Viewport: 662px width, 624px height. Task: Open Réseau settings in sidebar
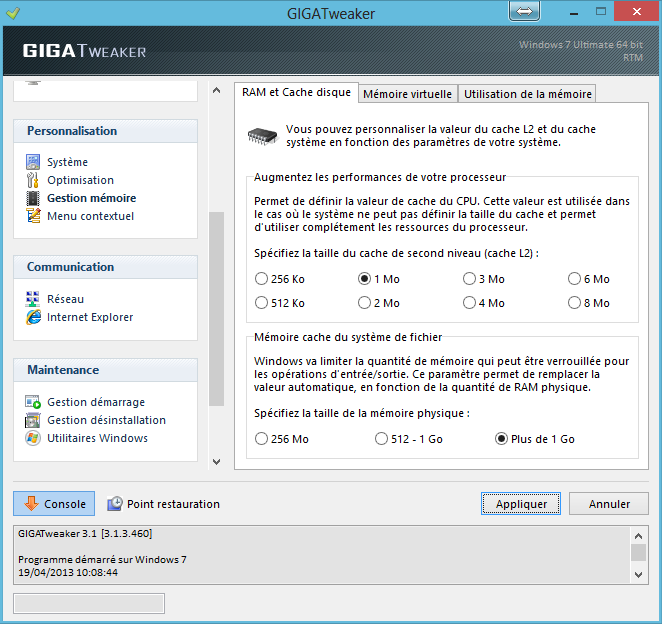tap(65, 299)
